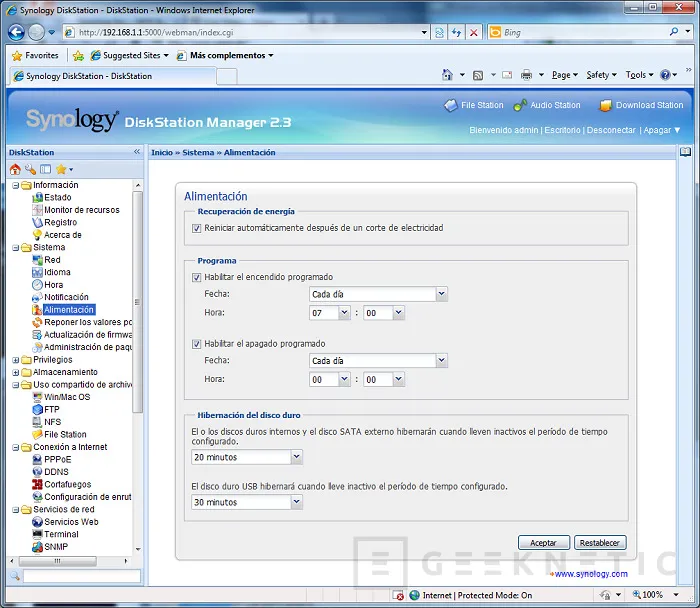Open the www.synology.com link
This screenshot has height=608, width=700.
[591, 574]
